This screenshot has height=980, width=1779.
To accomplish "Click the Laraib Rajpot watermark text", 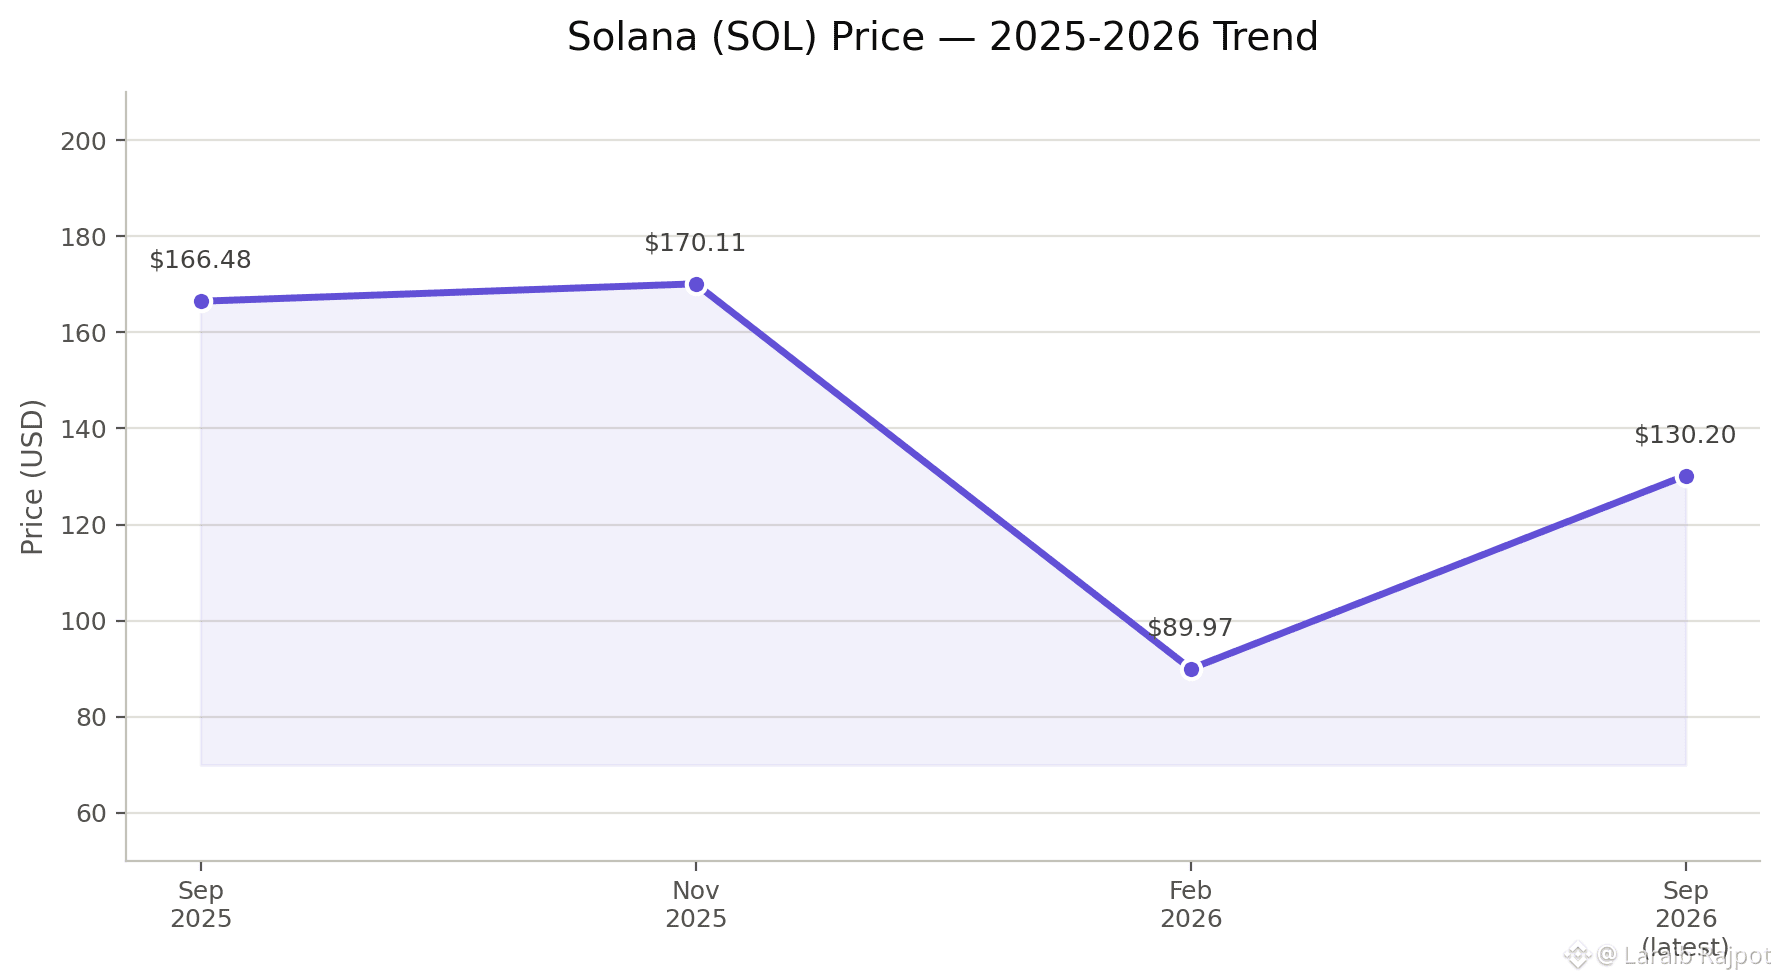I will click(1697, 956).
